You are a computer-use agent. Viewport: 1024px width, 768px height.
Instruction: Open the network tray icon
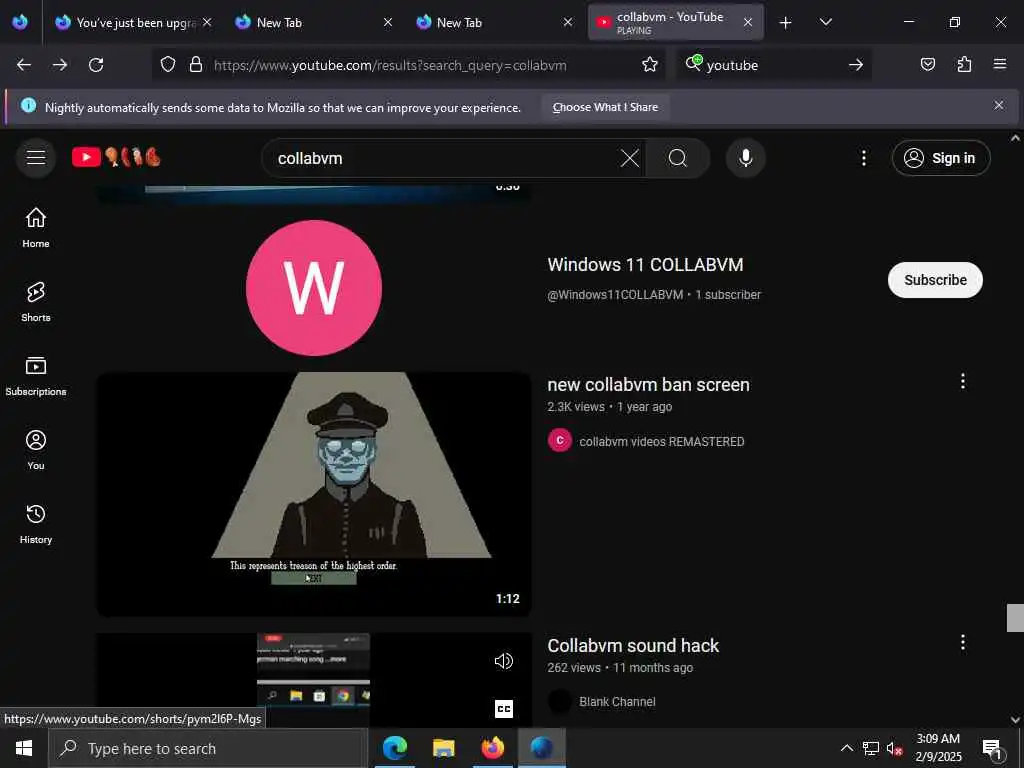click(x=871, y=749)
